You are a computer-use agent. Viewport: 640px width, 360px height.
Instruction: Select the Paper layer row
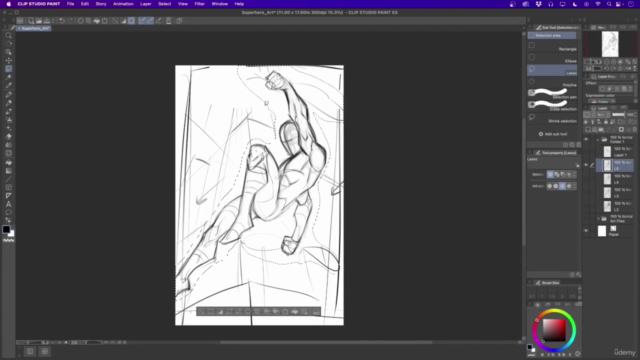pyautogui.click(x=615, y=231)
